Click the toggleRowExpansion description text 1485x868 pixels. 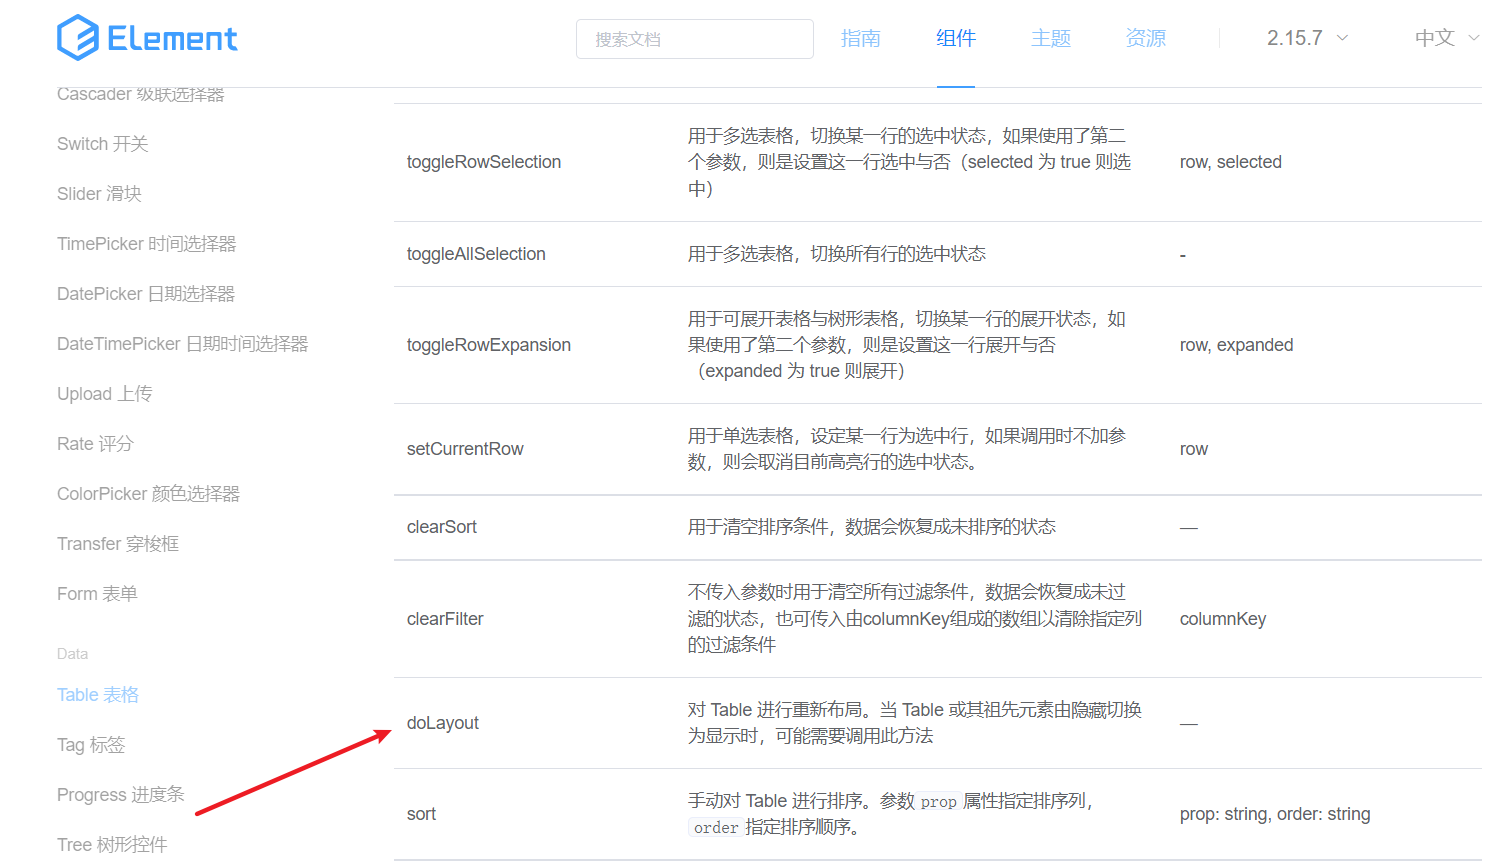[907, 345]
